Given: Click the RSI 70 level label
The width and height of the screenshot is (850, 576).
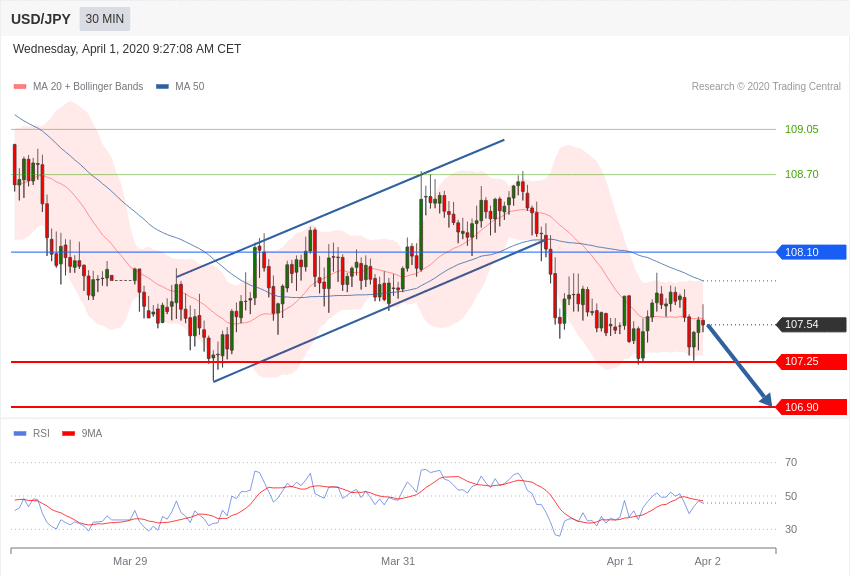Looking at the screenshot, I should point(791,462).
